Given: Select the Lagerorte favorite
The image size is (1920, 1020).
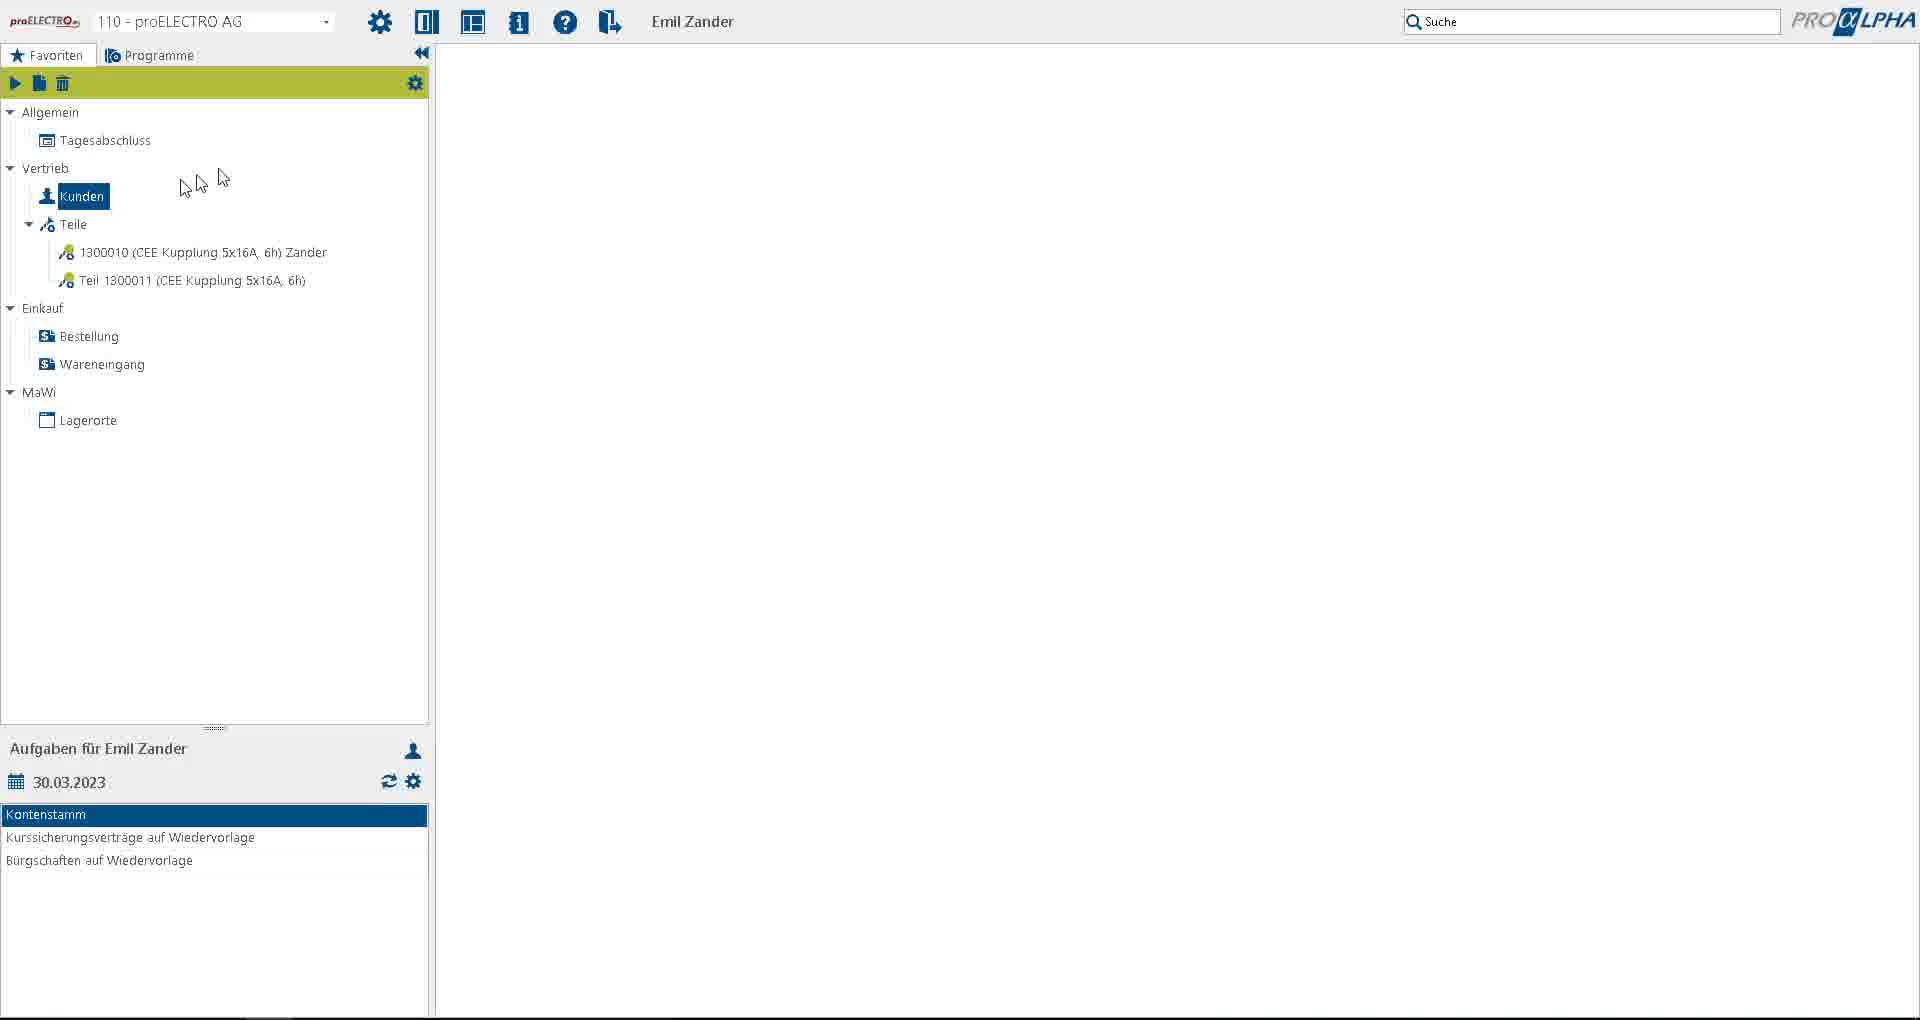Looking at the screenshot, I should click(x=88, y=420).
